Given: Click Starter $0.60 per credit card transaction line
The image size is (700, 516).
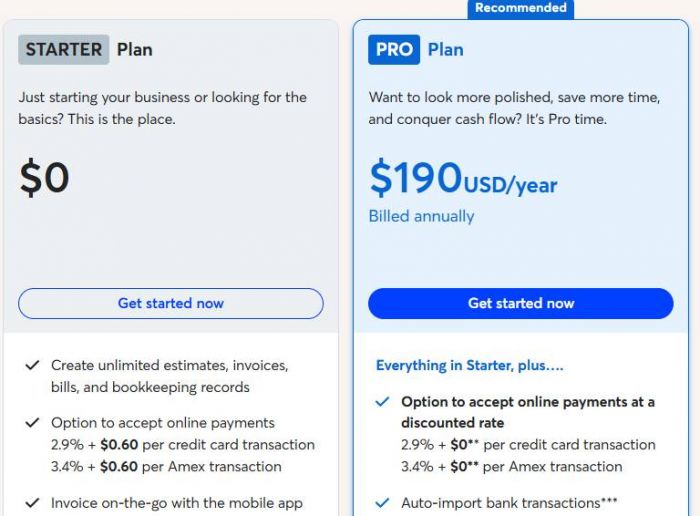Looking at the screenshot, I should tap(183, 445).
